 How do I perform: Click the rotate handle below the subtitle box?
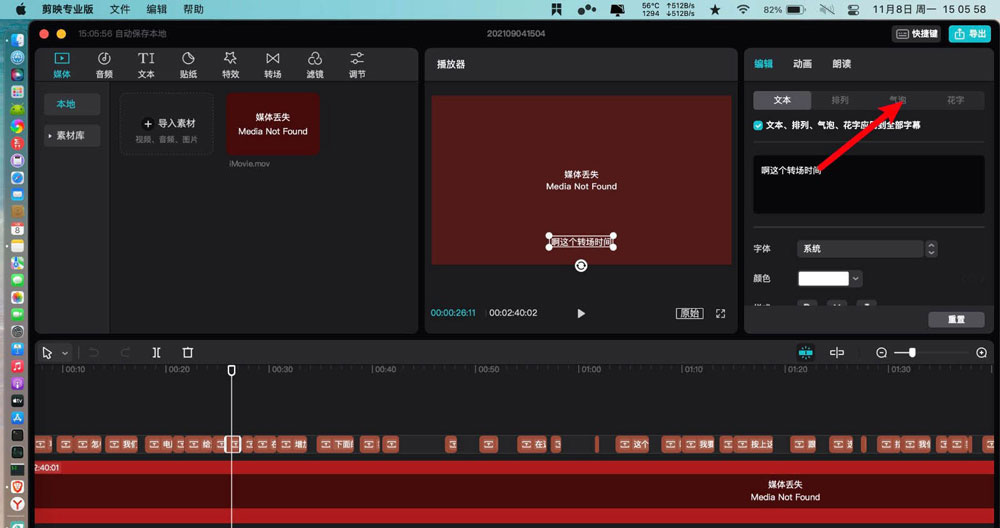pos(581,265)
